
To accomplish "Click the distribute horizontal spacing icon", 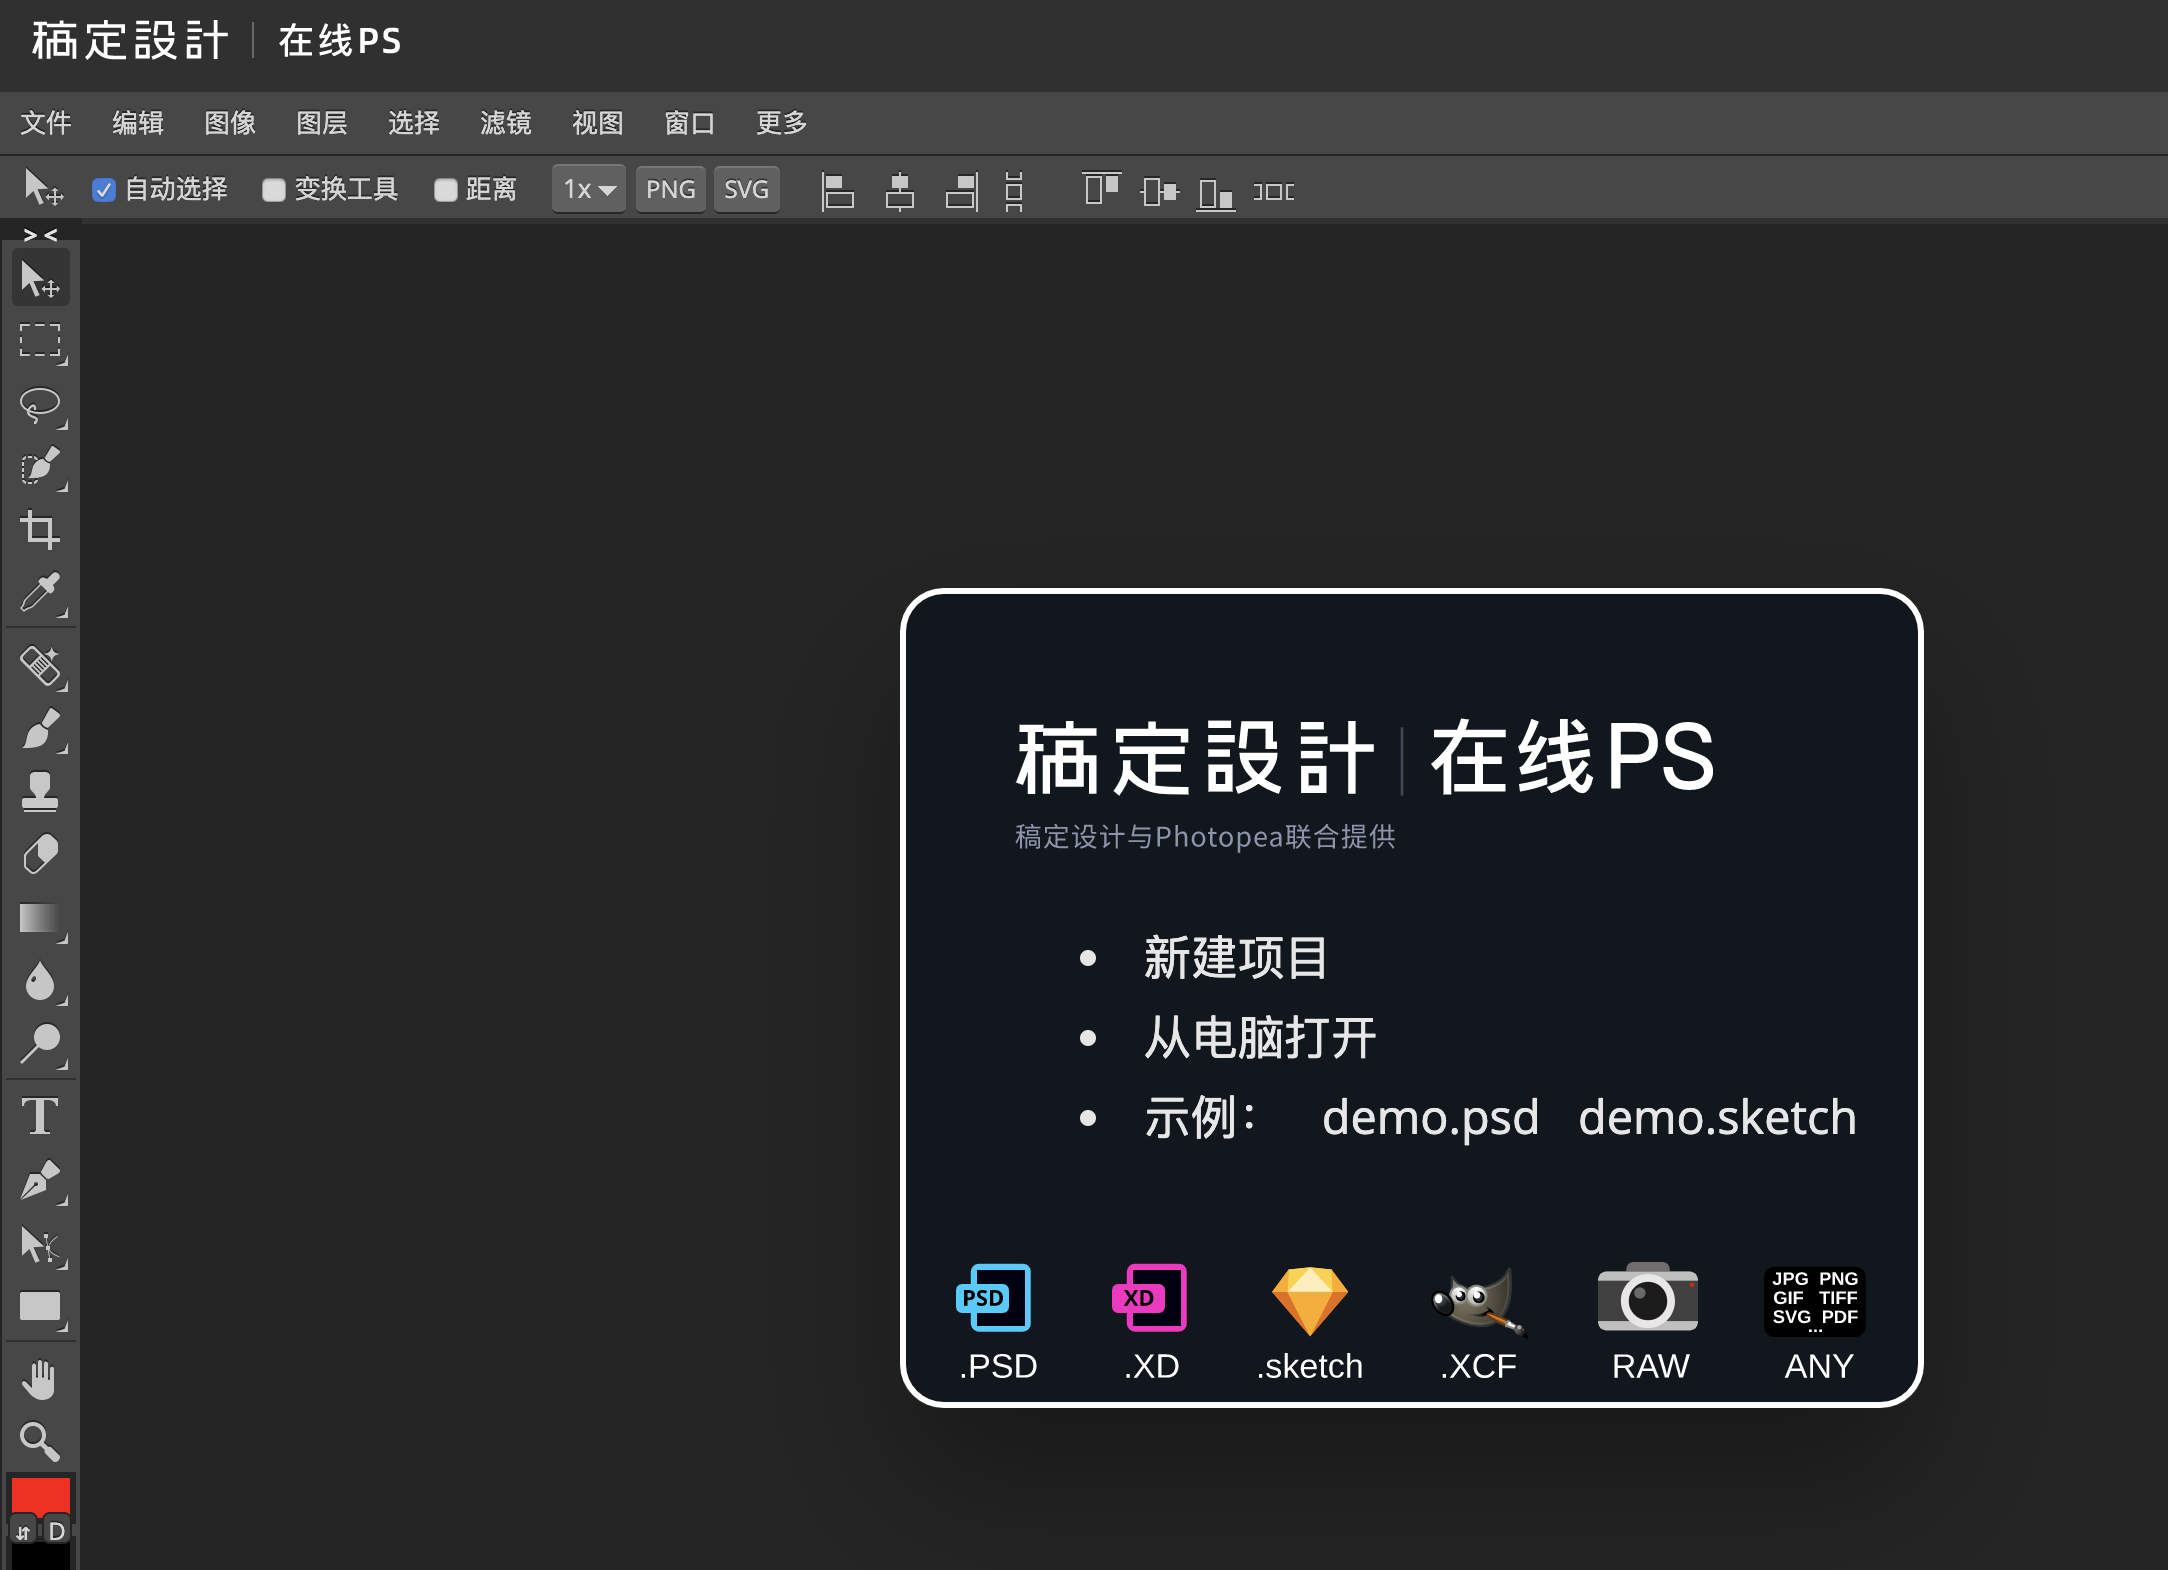I will point(1274,191).
